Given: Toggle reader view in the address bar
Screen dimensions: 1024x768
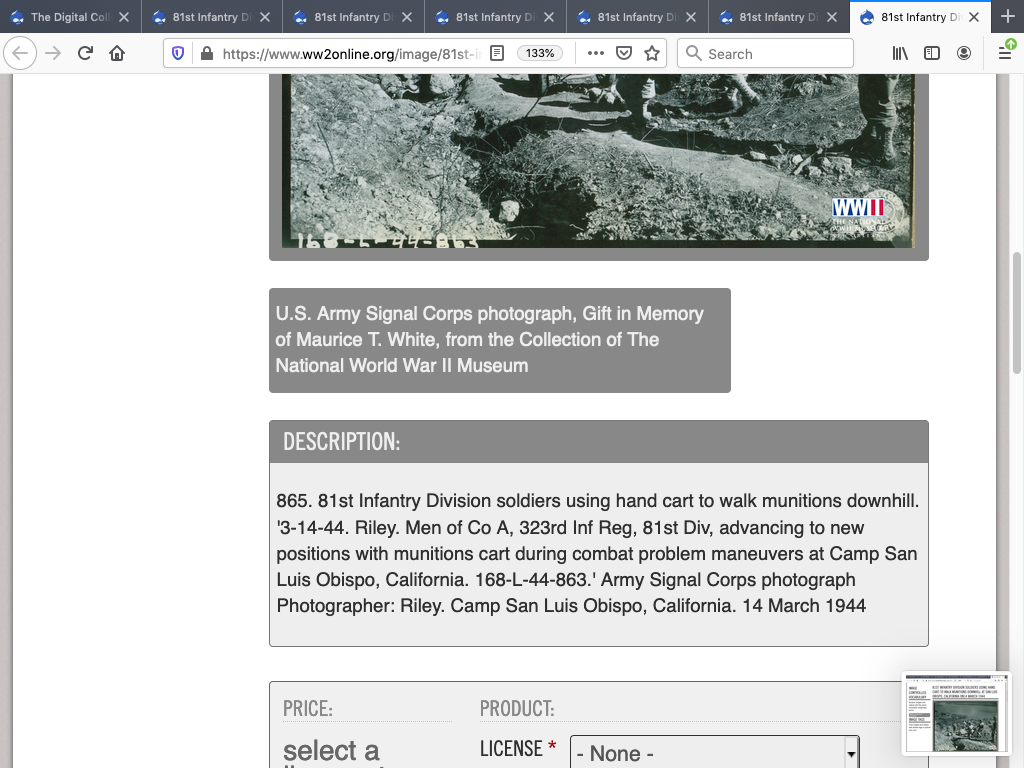Looking at the screenshot, I should point(497,53).
